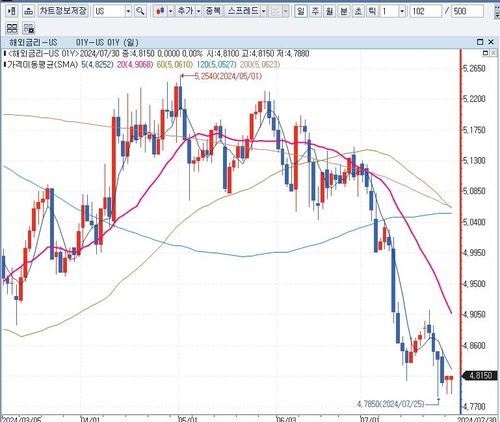
Task: Click the 5.1750 y-axis label
Action: [x=474, y=130]
